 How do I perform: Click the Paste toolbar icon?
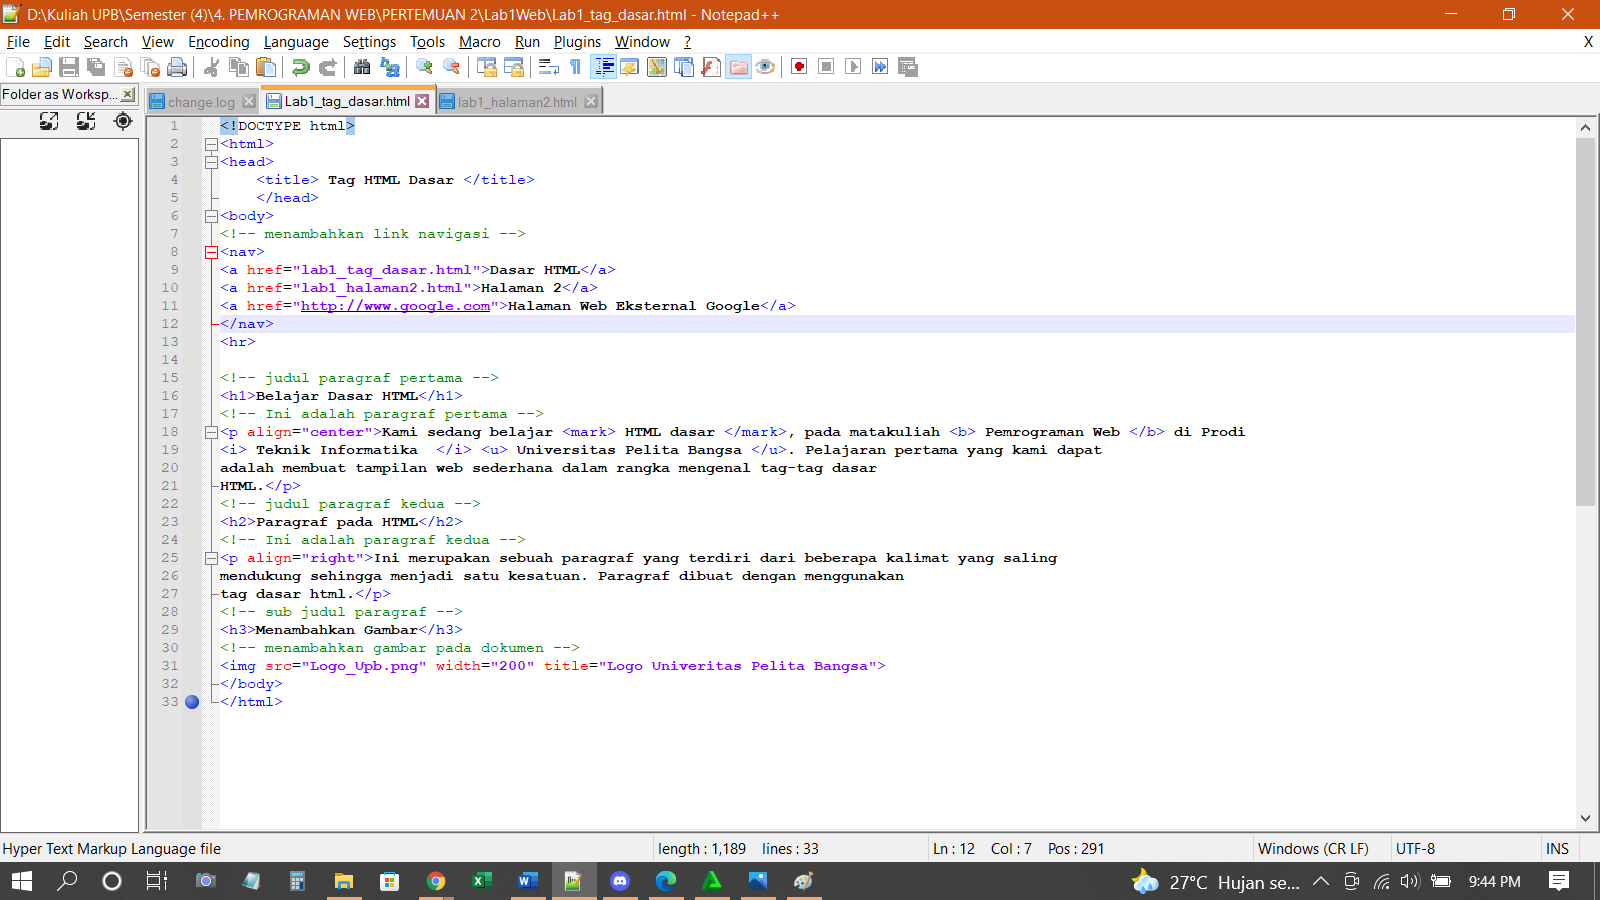(x=266, y=67)
